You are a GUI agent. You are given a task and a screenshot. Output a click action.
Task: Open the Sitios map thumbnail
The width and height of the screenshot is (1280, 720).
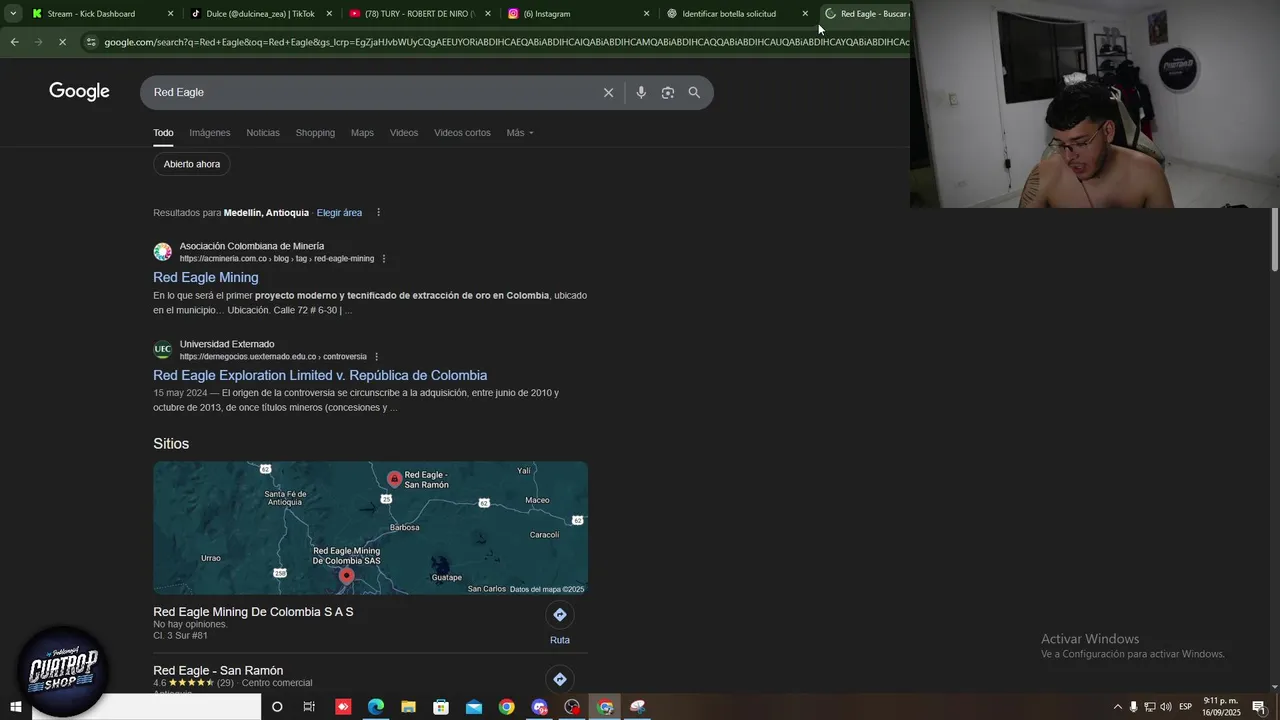point(370,528)
